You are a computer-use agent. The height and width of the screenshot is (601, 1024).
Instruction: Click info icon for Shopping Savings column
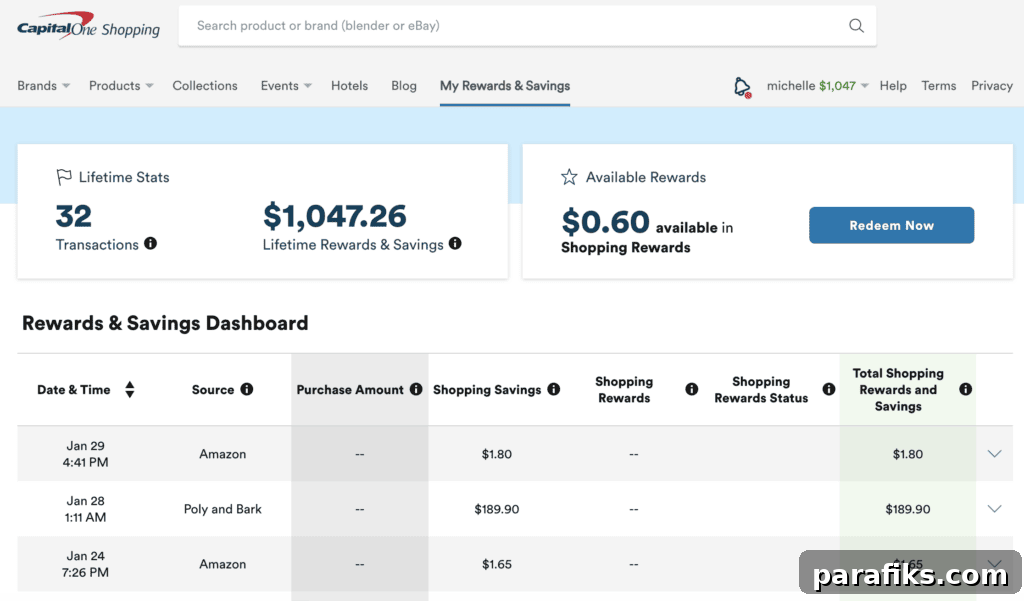pyautogui.click(x=554, y=389)
